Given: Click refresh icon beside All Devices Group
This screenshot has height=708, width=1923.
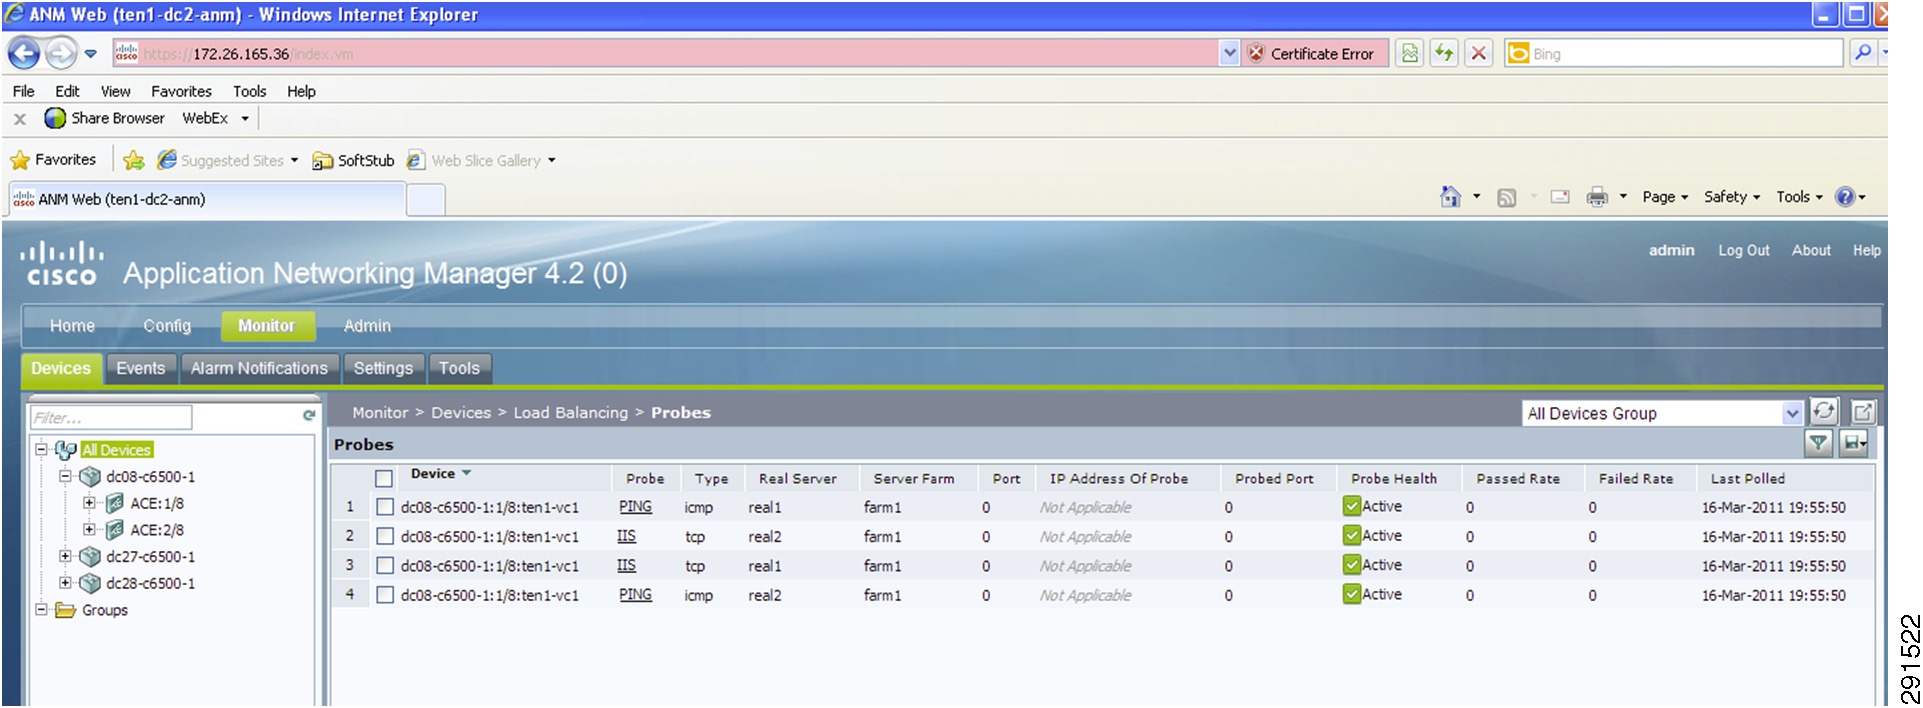Looking at the screenshot, I should coord(1824,411).
